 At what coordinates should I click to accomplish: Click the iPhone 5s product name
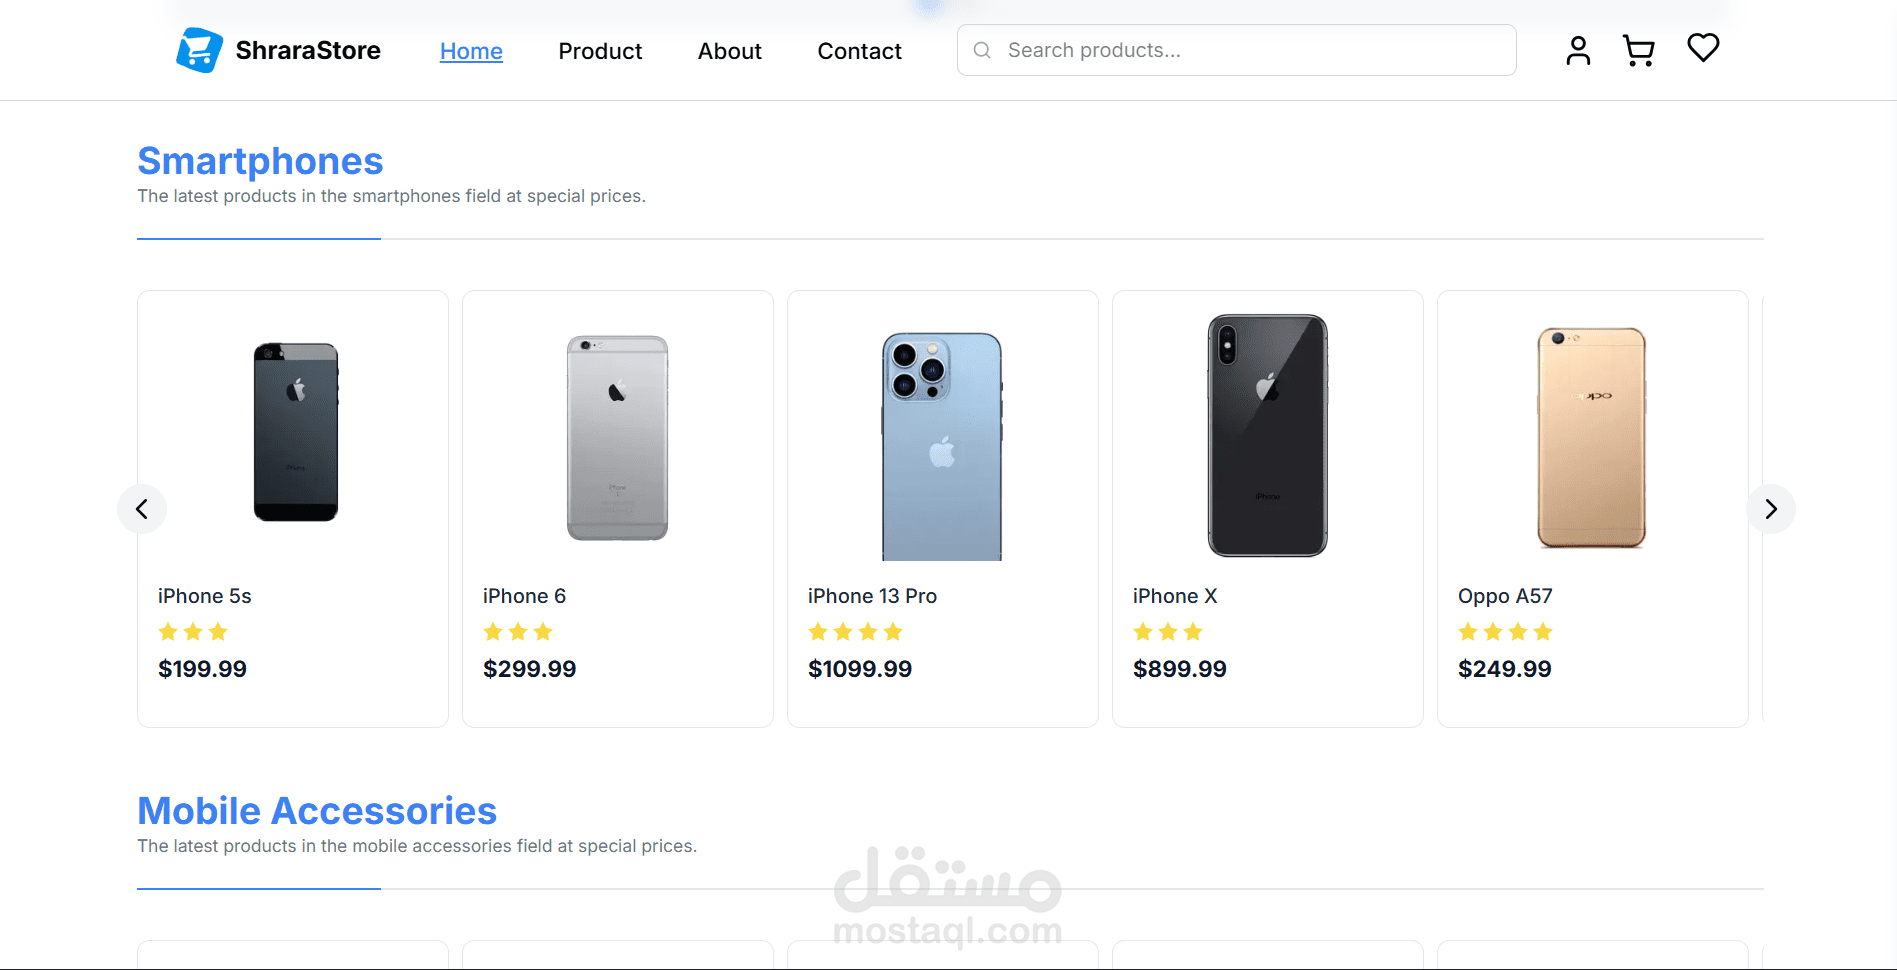tap(205, 596)
